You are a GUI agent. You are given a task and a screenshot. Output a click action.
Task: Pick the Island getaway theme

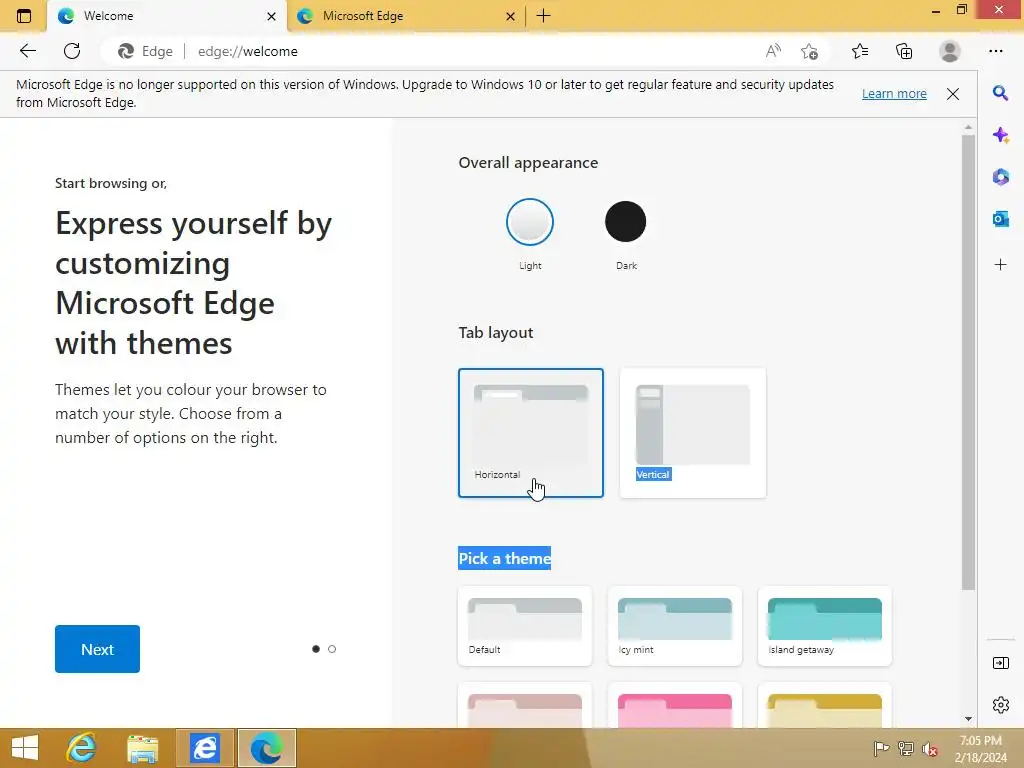click(x=825, y=626)
